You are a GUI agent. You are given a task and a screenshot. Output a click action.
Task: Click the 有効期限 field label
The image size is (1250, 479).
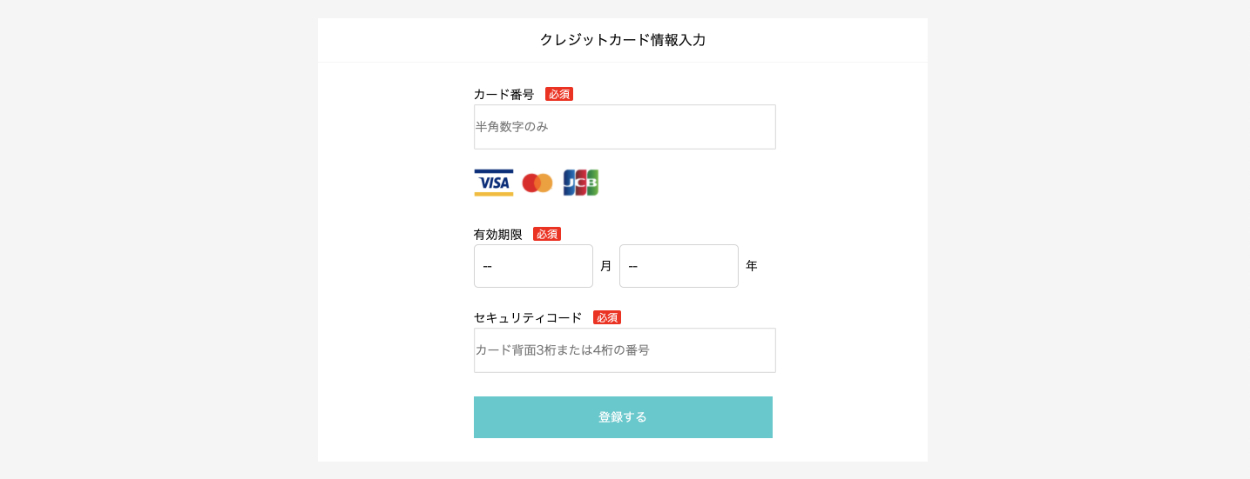[x=498, y=234]
